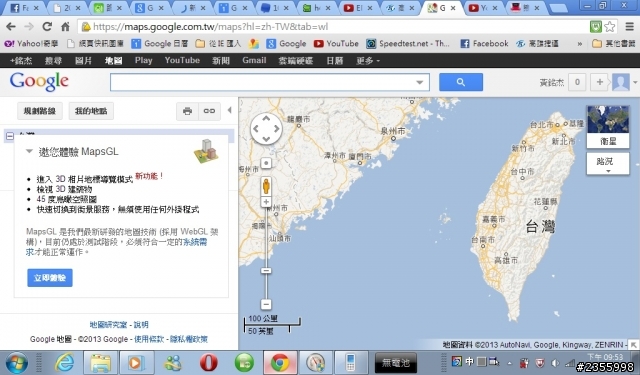Screen dimensions: 640x375
Task: Open Gmail from the black Google bar
Action: point(254,60)
